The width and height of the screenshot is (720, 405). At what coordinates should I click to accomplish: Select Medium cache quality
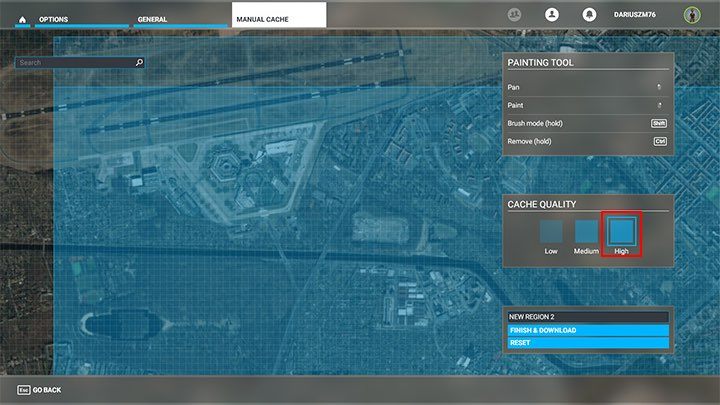point(586,231)
